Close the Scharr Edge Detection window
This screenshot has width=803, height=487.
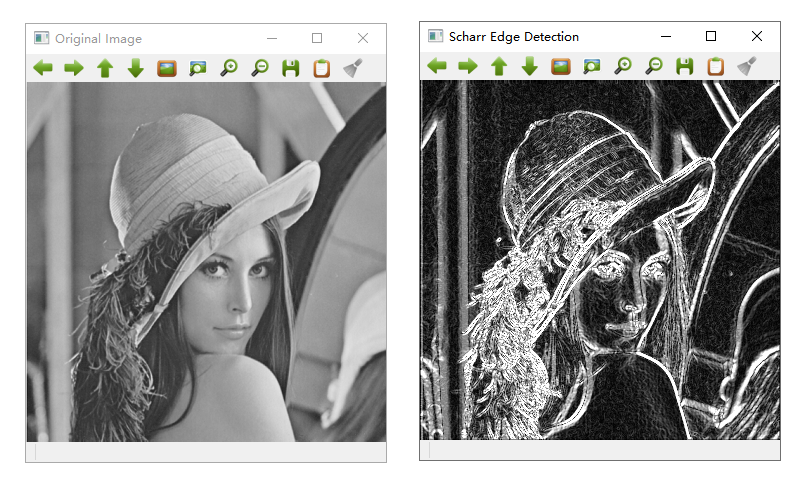(757, 36)
